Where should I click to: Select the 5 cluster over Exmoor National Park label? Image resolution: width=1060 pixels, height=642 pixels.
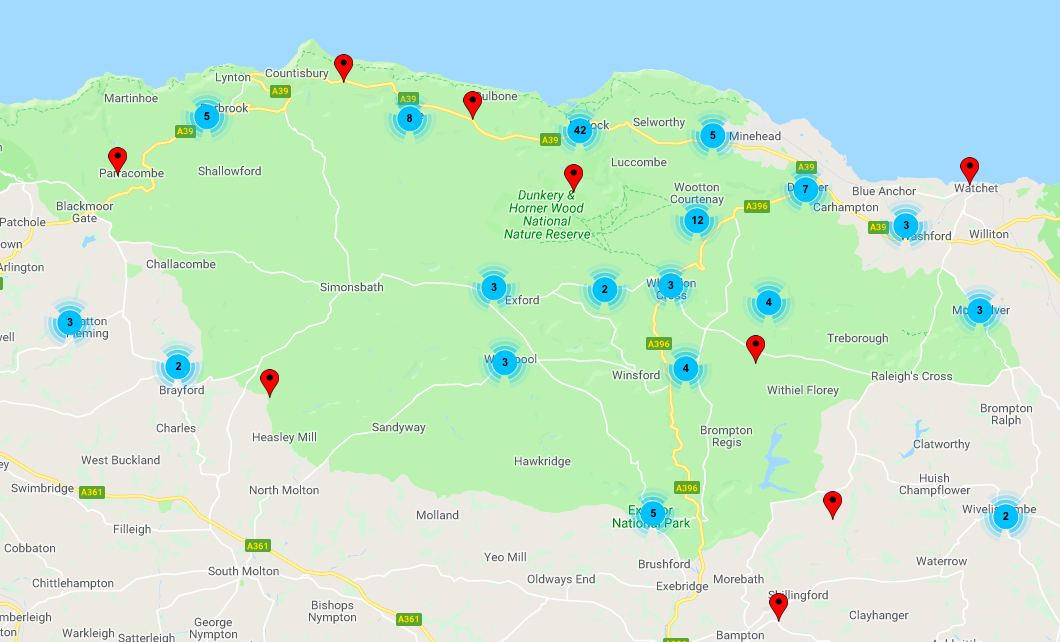[x=653, y=512]
